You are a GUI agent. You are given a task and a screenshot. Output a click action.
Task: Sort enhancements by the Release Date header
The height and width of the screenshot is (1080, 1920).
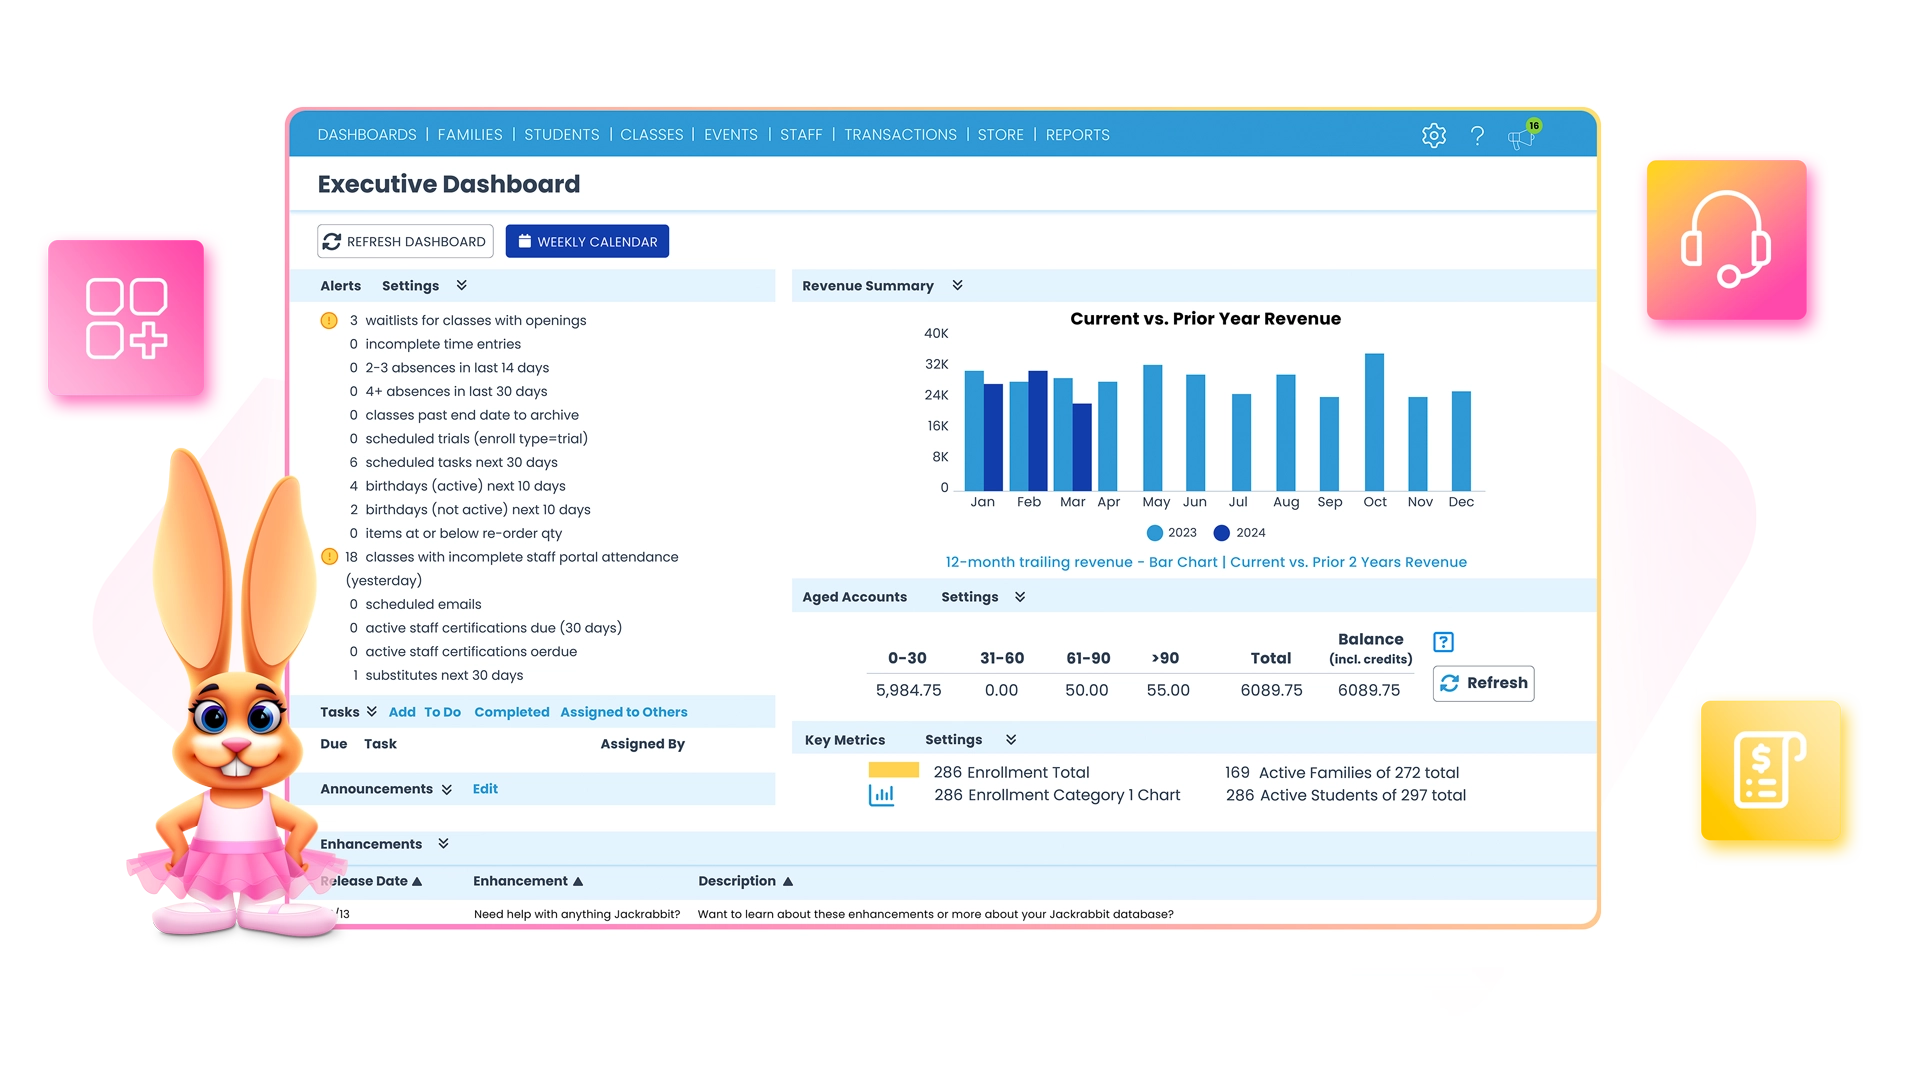tap(371, 881)
